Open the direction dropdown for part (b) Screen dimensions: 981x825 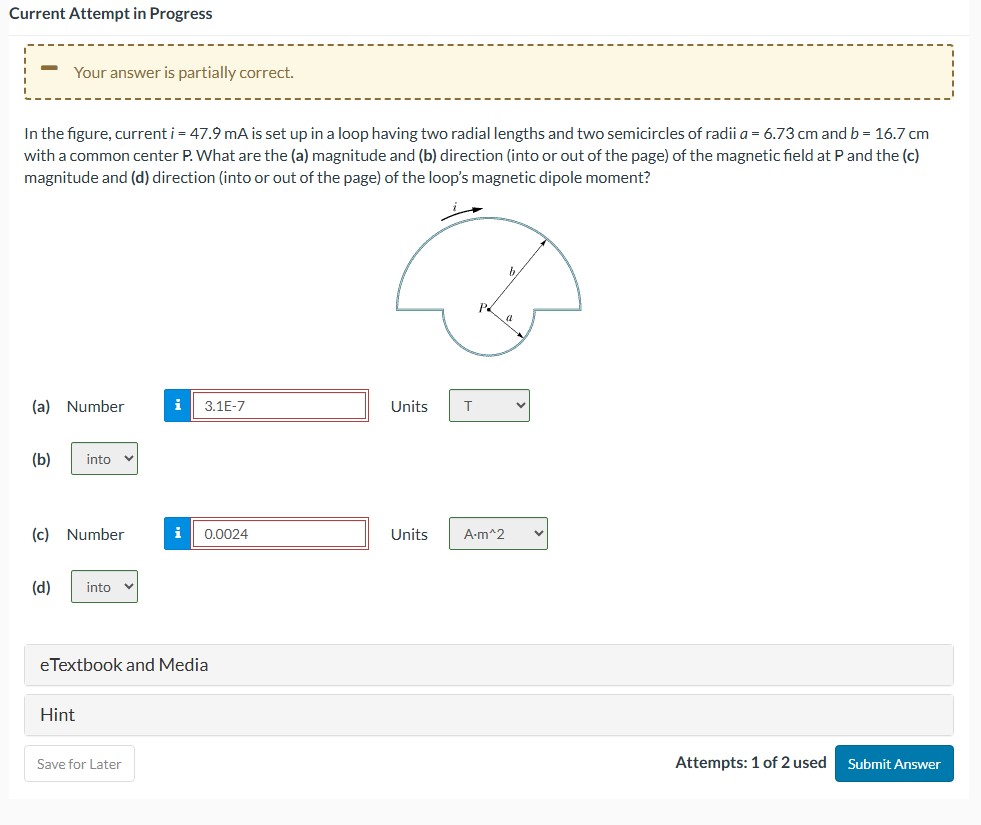(103, 458)
